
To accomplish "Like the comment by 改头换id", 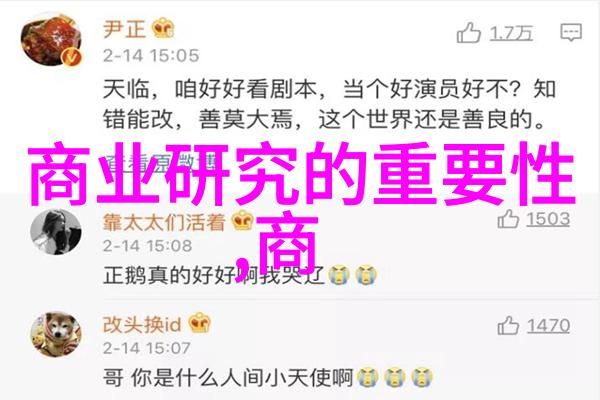I will tap(508, 326).
